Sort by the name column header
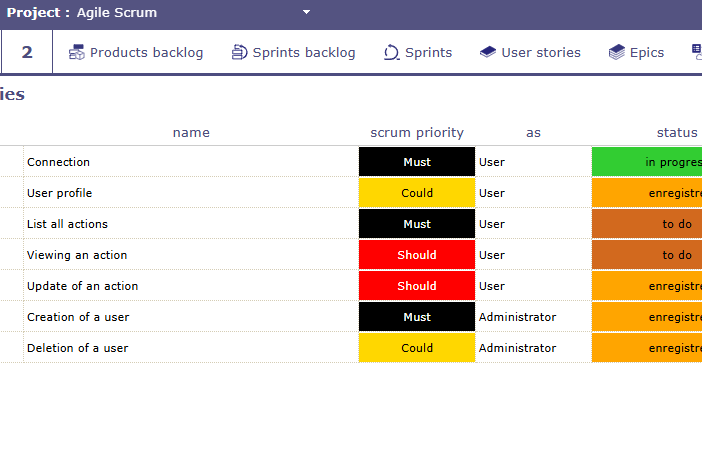This screenshot has height=468, width=702. 191,132
